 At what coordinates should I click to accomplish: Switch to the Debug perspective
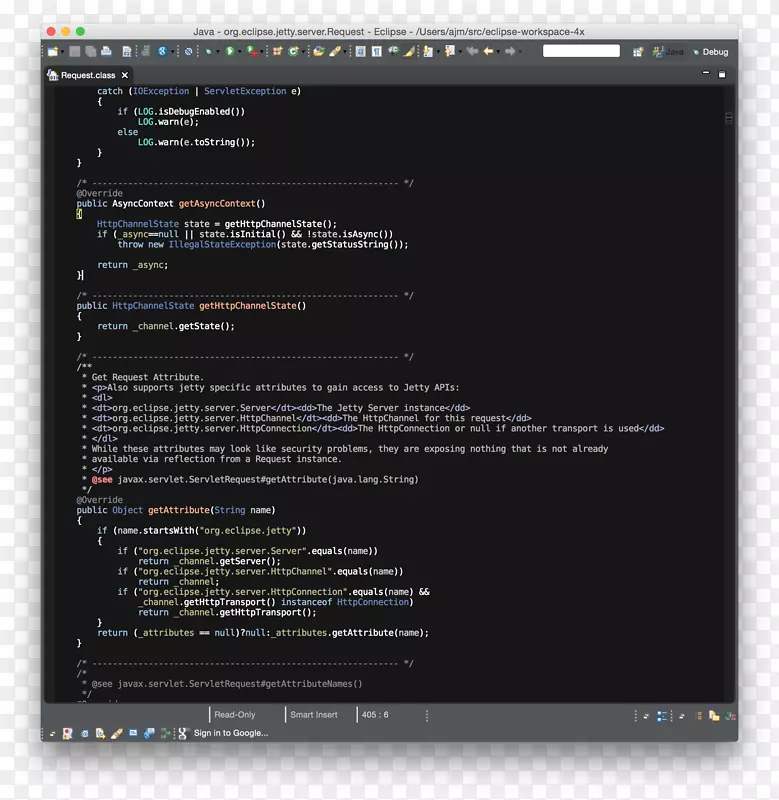709,52
